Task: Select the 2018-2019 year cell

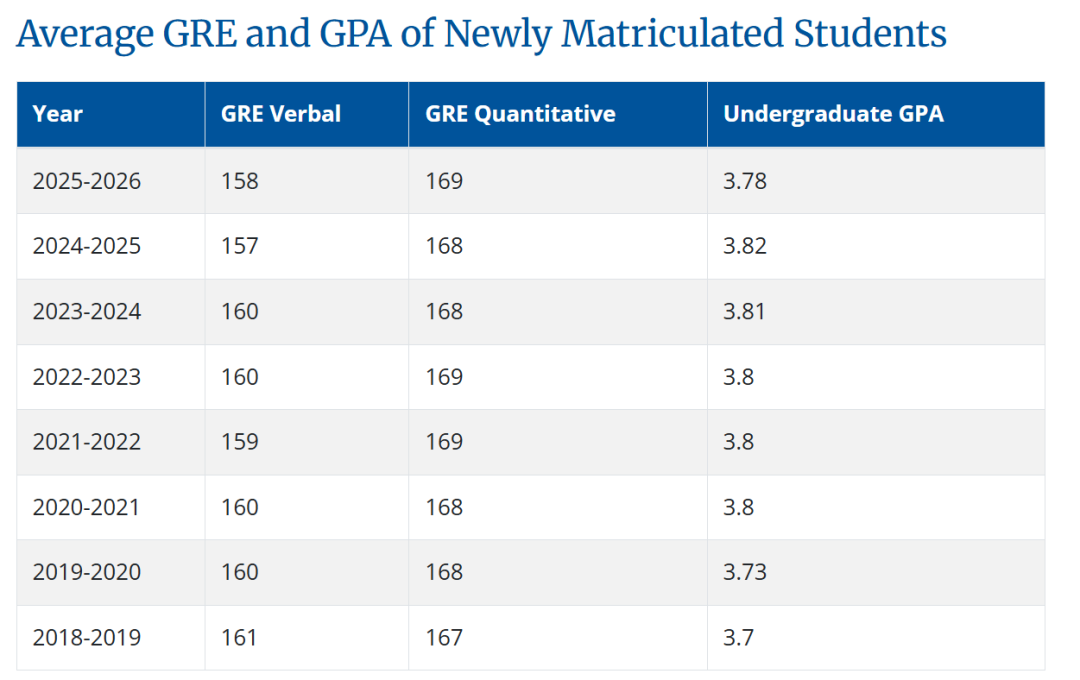Action: [x=87, y=637]
